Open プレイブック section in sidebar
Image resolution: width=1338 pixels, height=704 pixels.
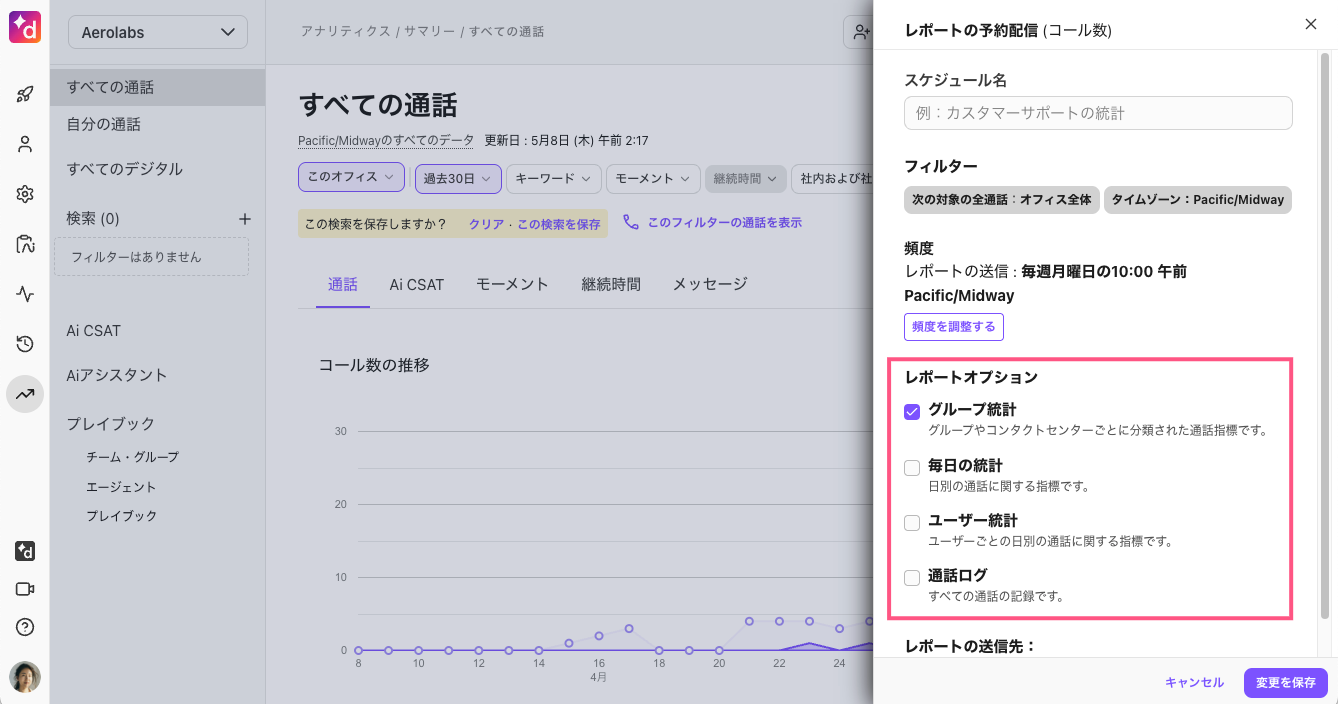(111, 423)
